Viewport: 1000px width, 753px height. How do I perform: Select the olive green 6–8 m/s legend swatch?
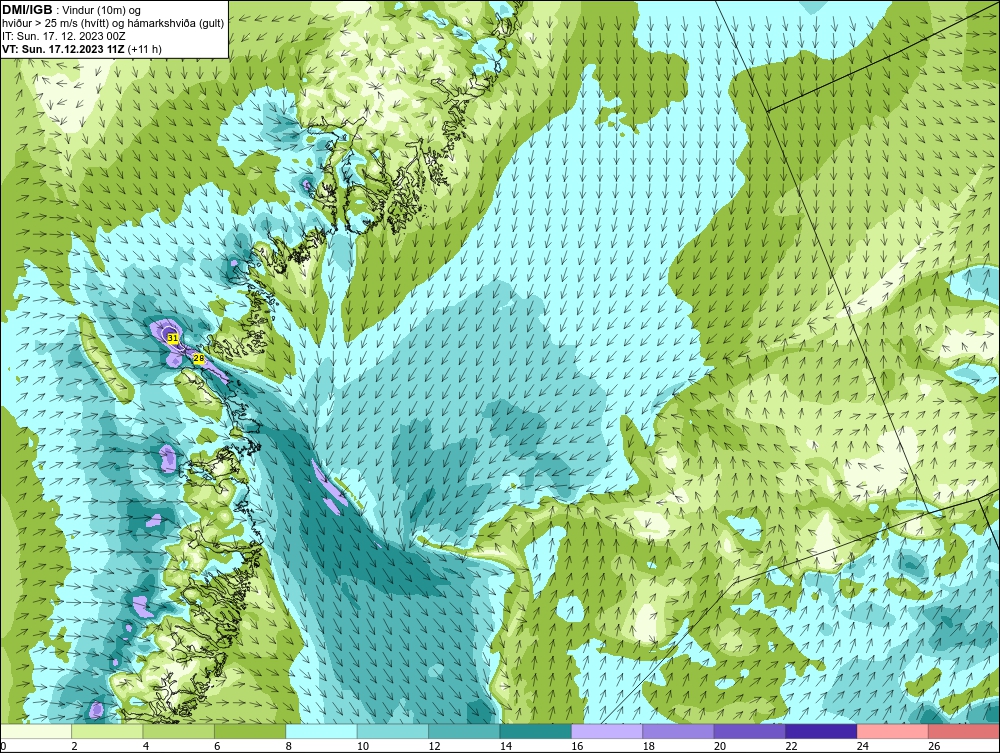click(250, 731)
